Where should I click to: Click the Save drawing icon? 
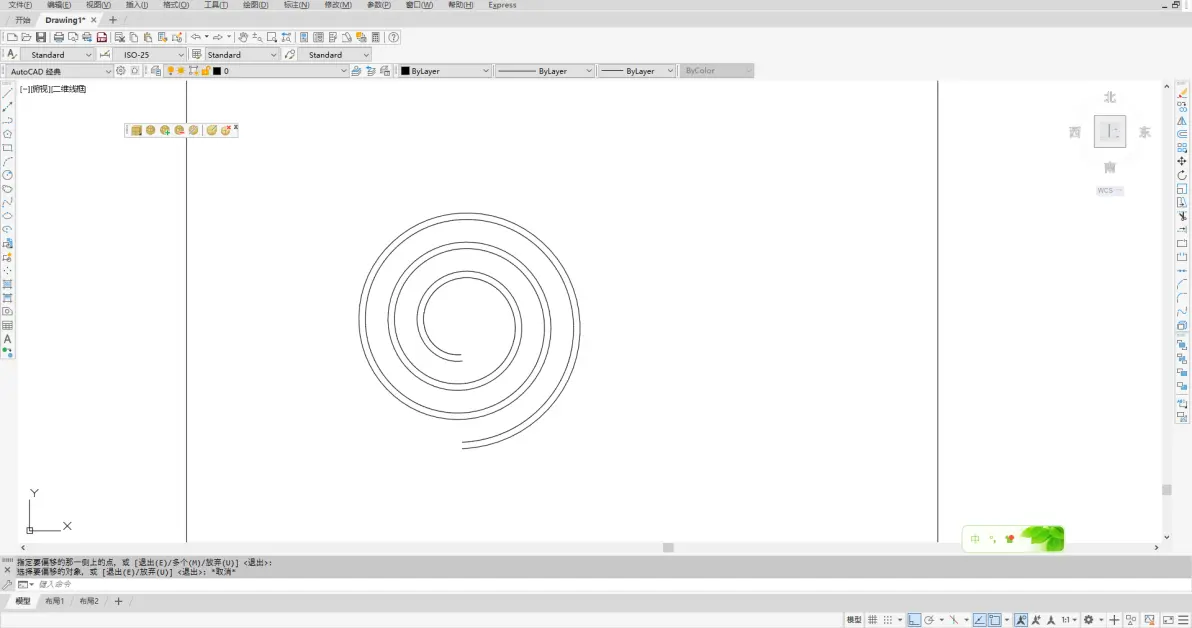[x=40, y=37]
